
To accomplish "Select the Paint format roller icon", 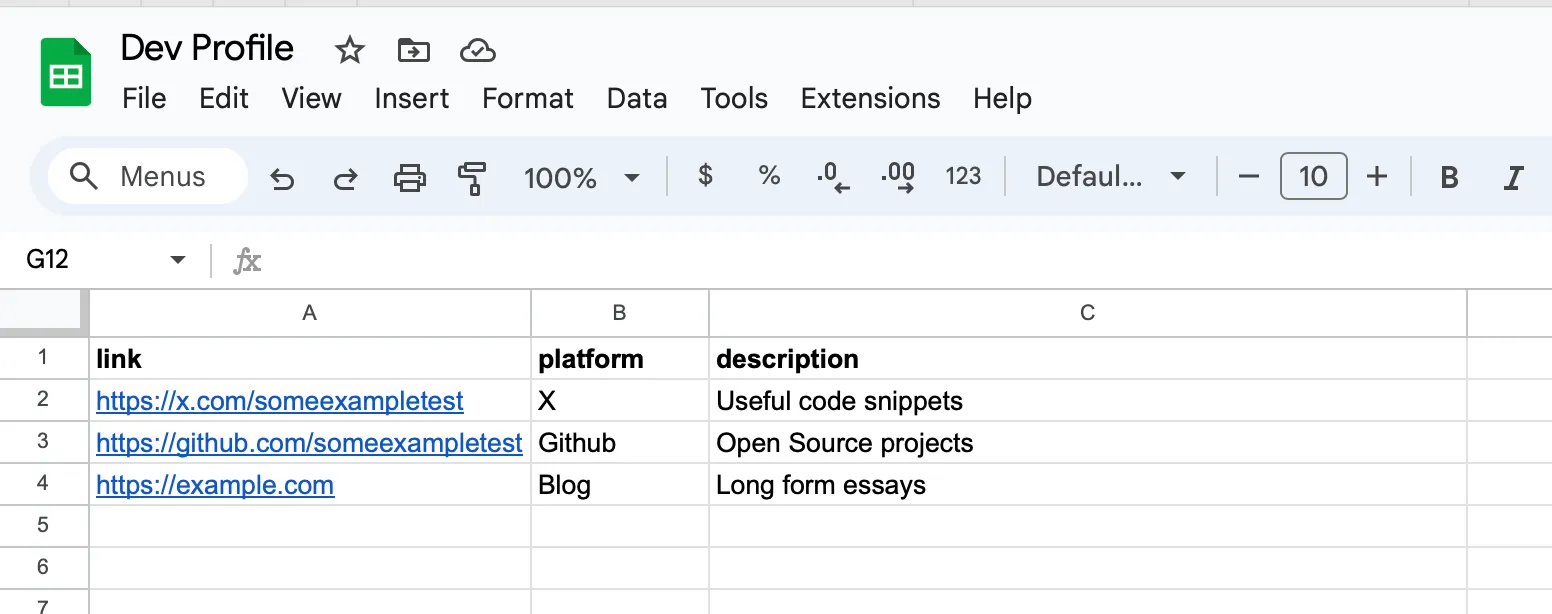I will click(x=471, y=178).
